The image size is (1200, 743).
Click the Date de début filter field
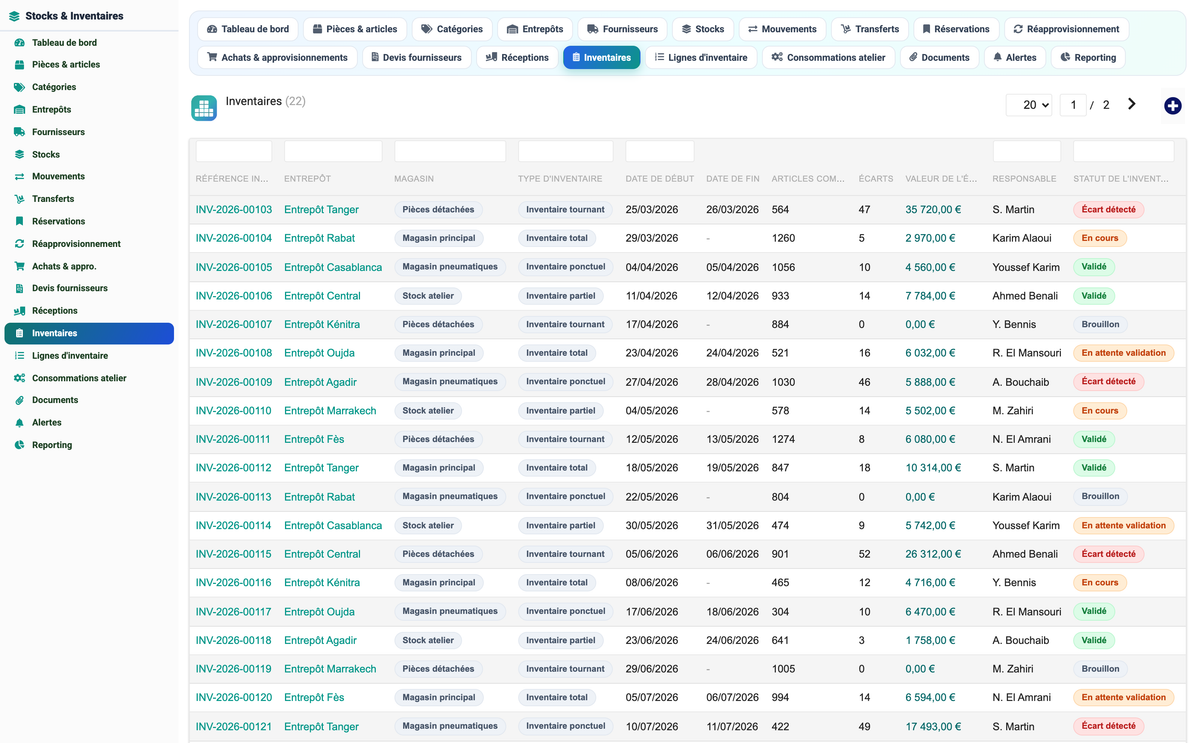point(660,151)
